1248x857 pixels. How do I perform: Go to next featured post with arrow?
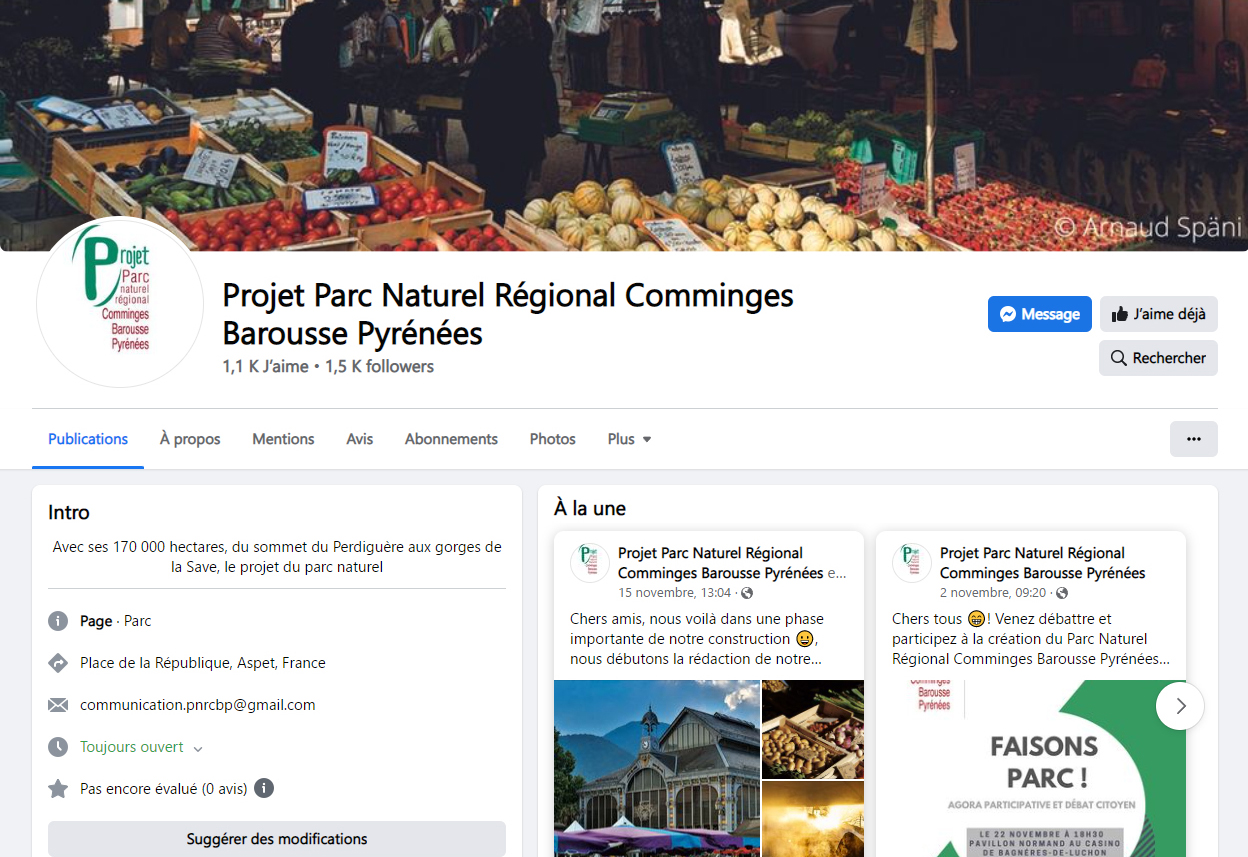tap(1180, 706)
